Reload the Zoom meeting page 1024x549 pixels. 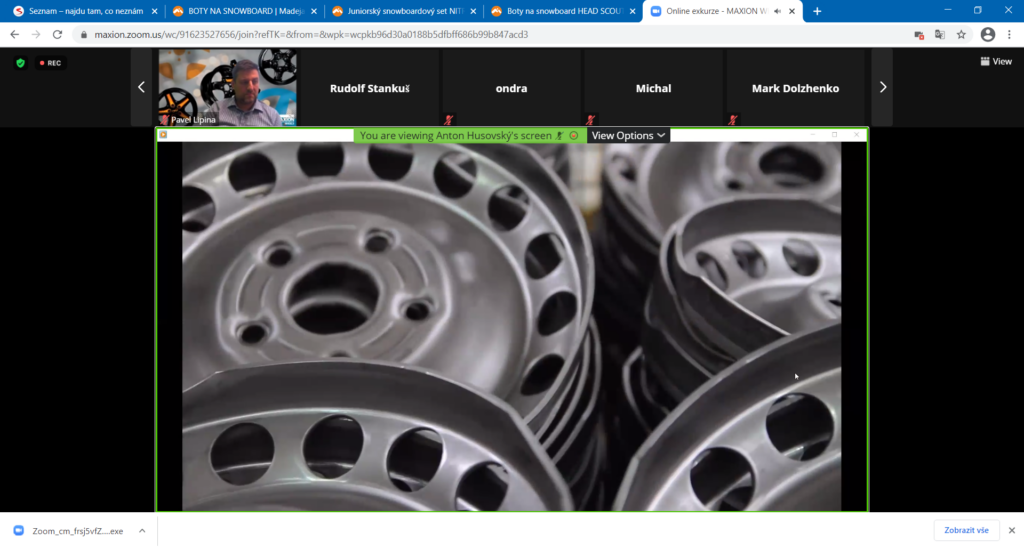pos(58,34)
